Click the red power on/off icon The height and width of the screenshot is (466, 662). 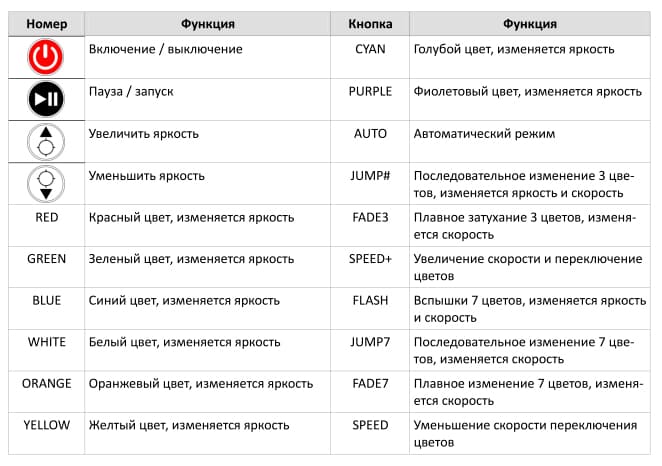click(46, 57)
